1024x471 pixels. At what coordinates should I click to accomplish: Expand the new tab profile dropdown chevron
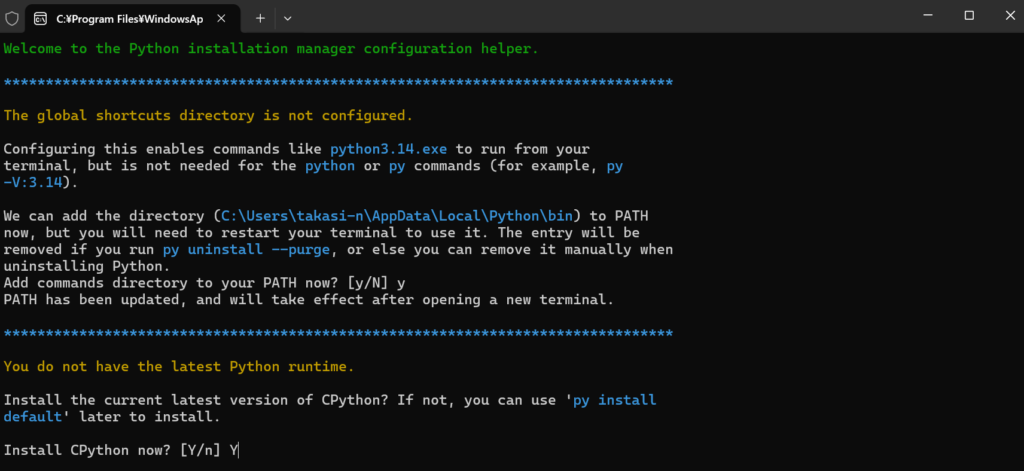pyautogui.click(x=288, y=18)
